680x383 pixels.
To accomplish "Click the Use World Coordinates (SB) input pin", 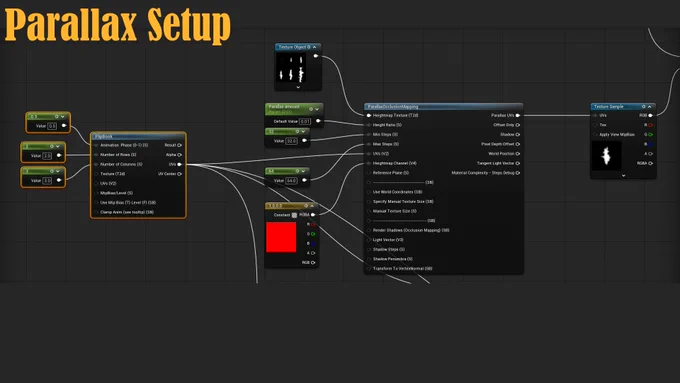I will (x=369, y=192).
